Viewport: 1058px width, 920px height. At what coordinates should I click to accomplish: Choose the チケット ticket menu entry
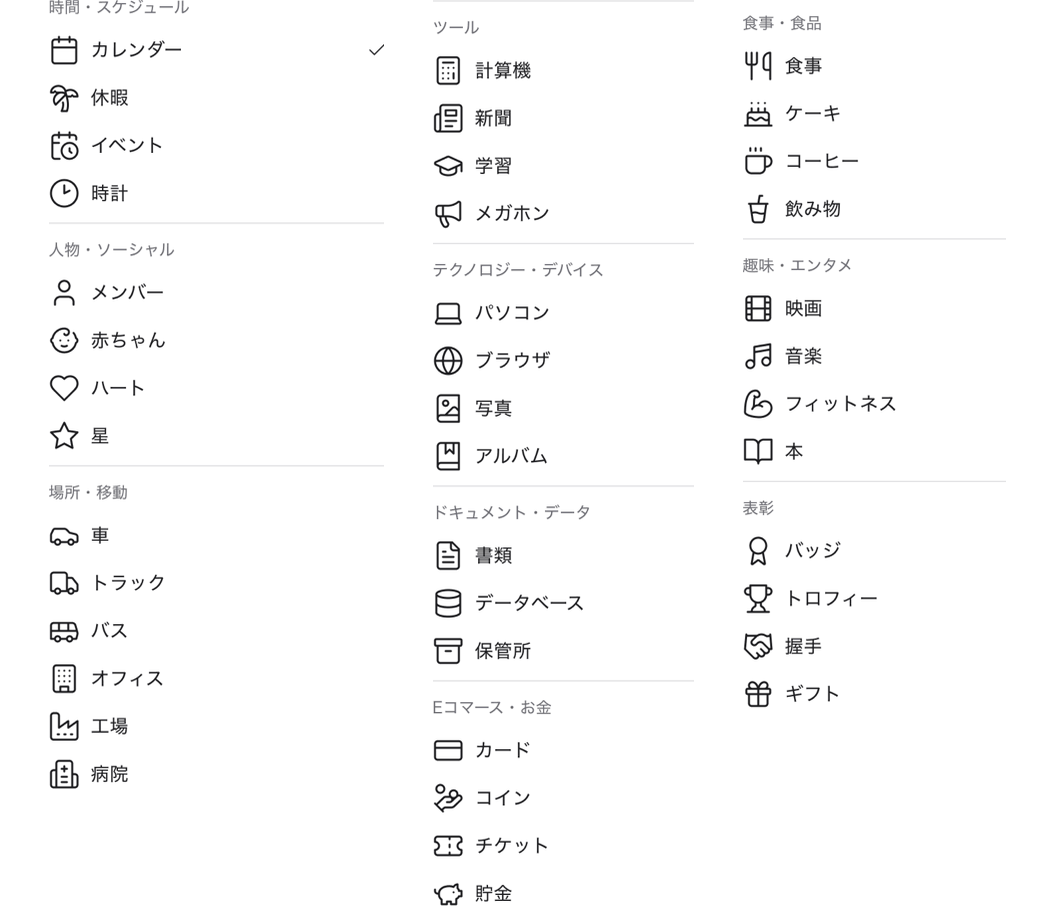pos(563,846)
